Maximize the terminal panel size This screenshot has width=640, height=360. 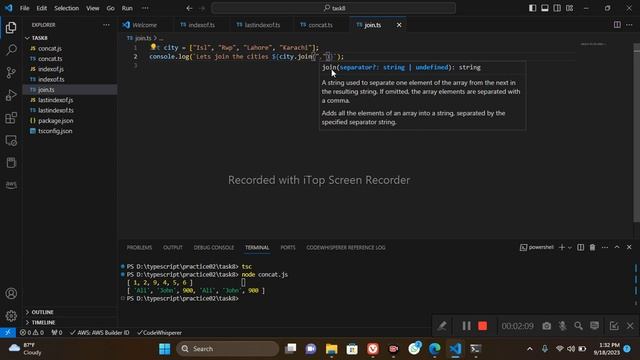[617, 247]
